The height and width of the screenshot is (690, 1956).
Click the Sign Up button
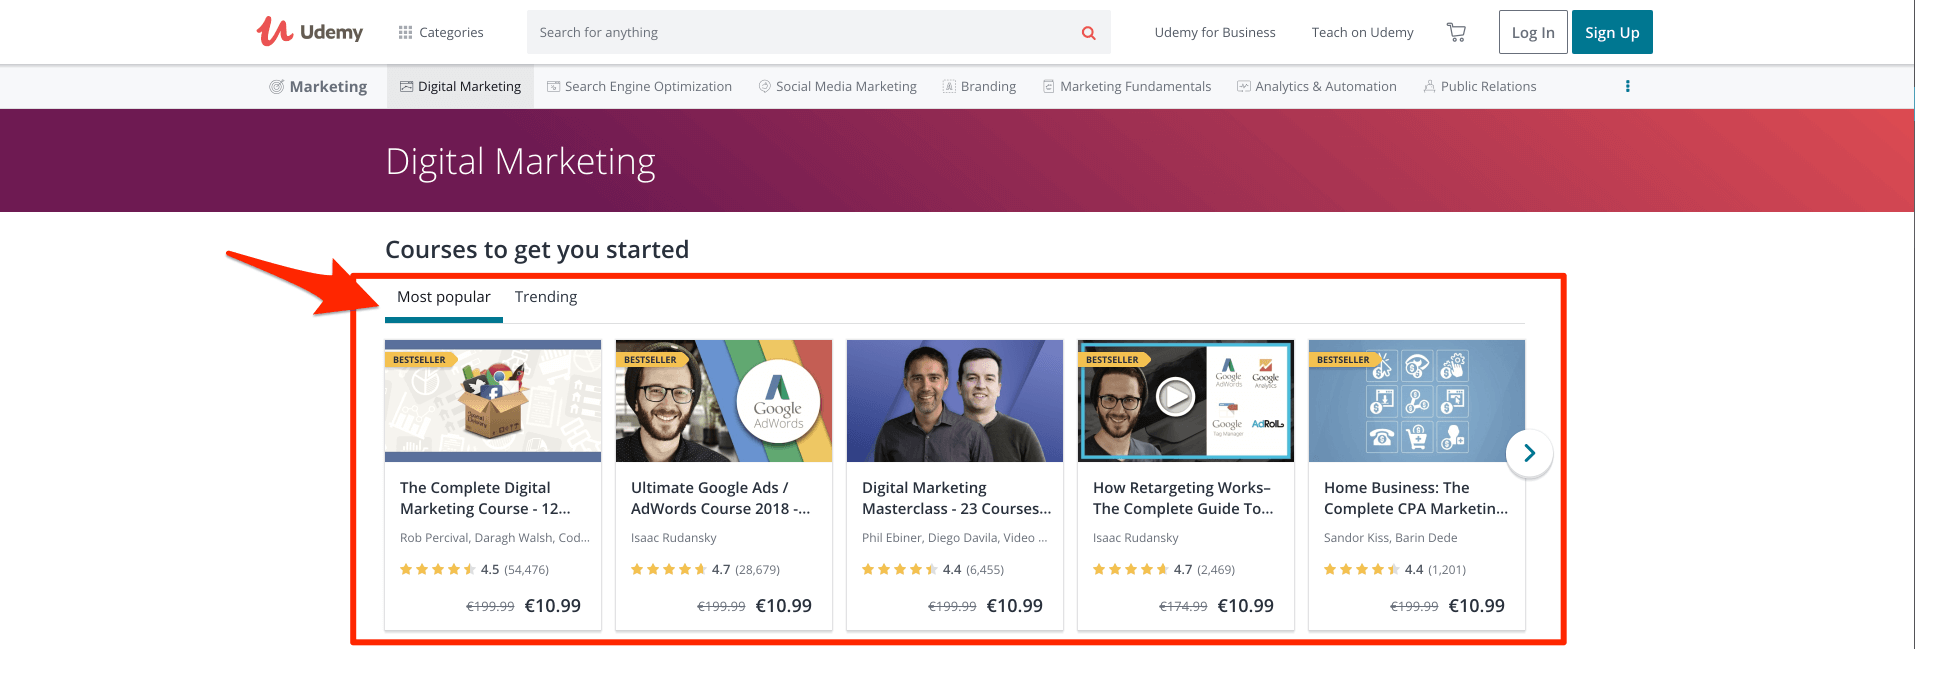point(1612,32)
